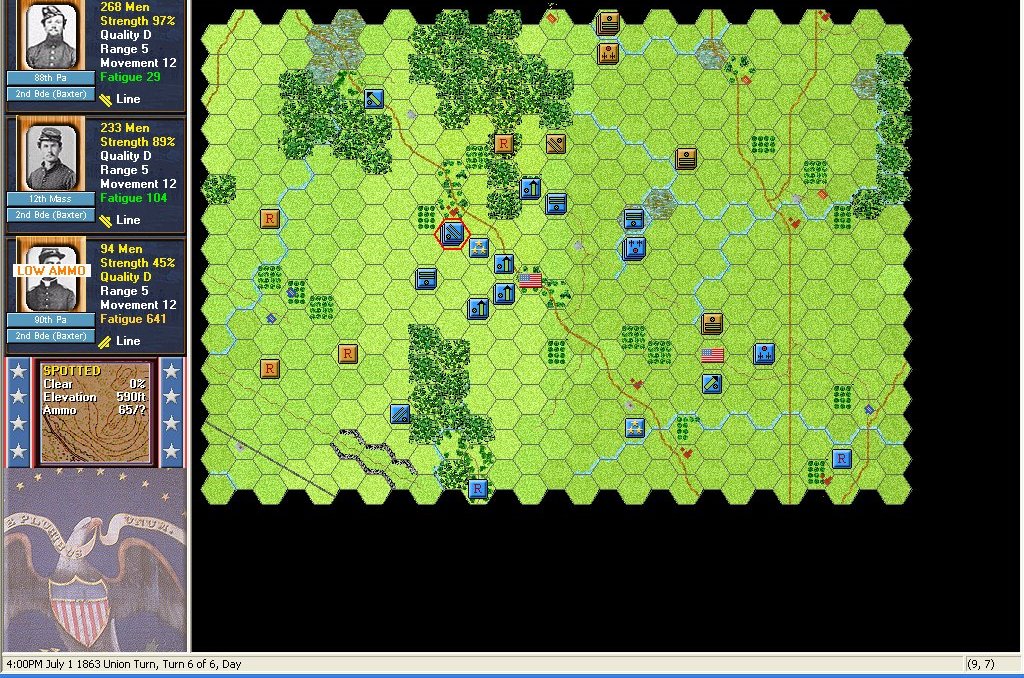Click the blue R unit at map's bottom edge
1024x678 pixels.
click(x=478, y=488)
